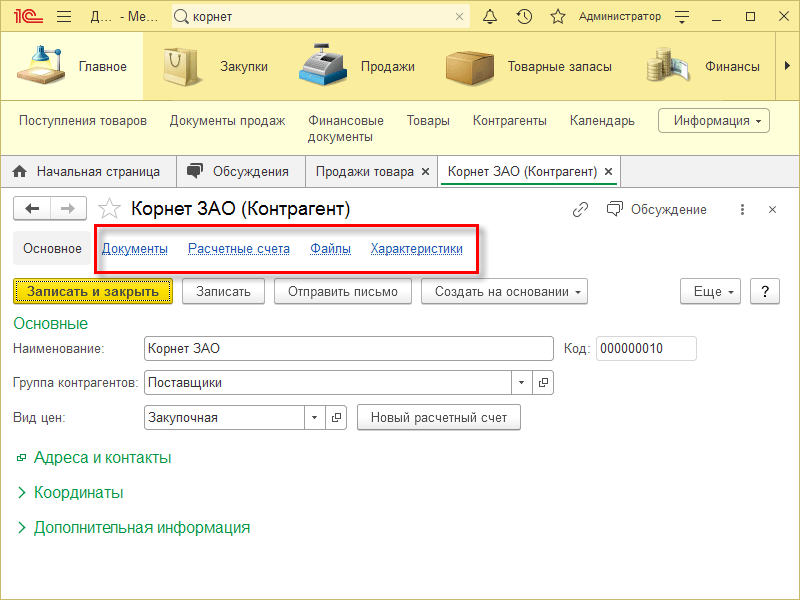This screenshot has height=600, width=800.
Task: Switch to the Продажи товара tab
Action: click(364, 172)
